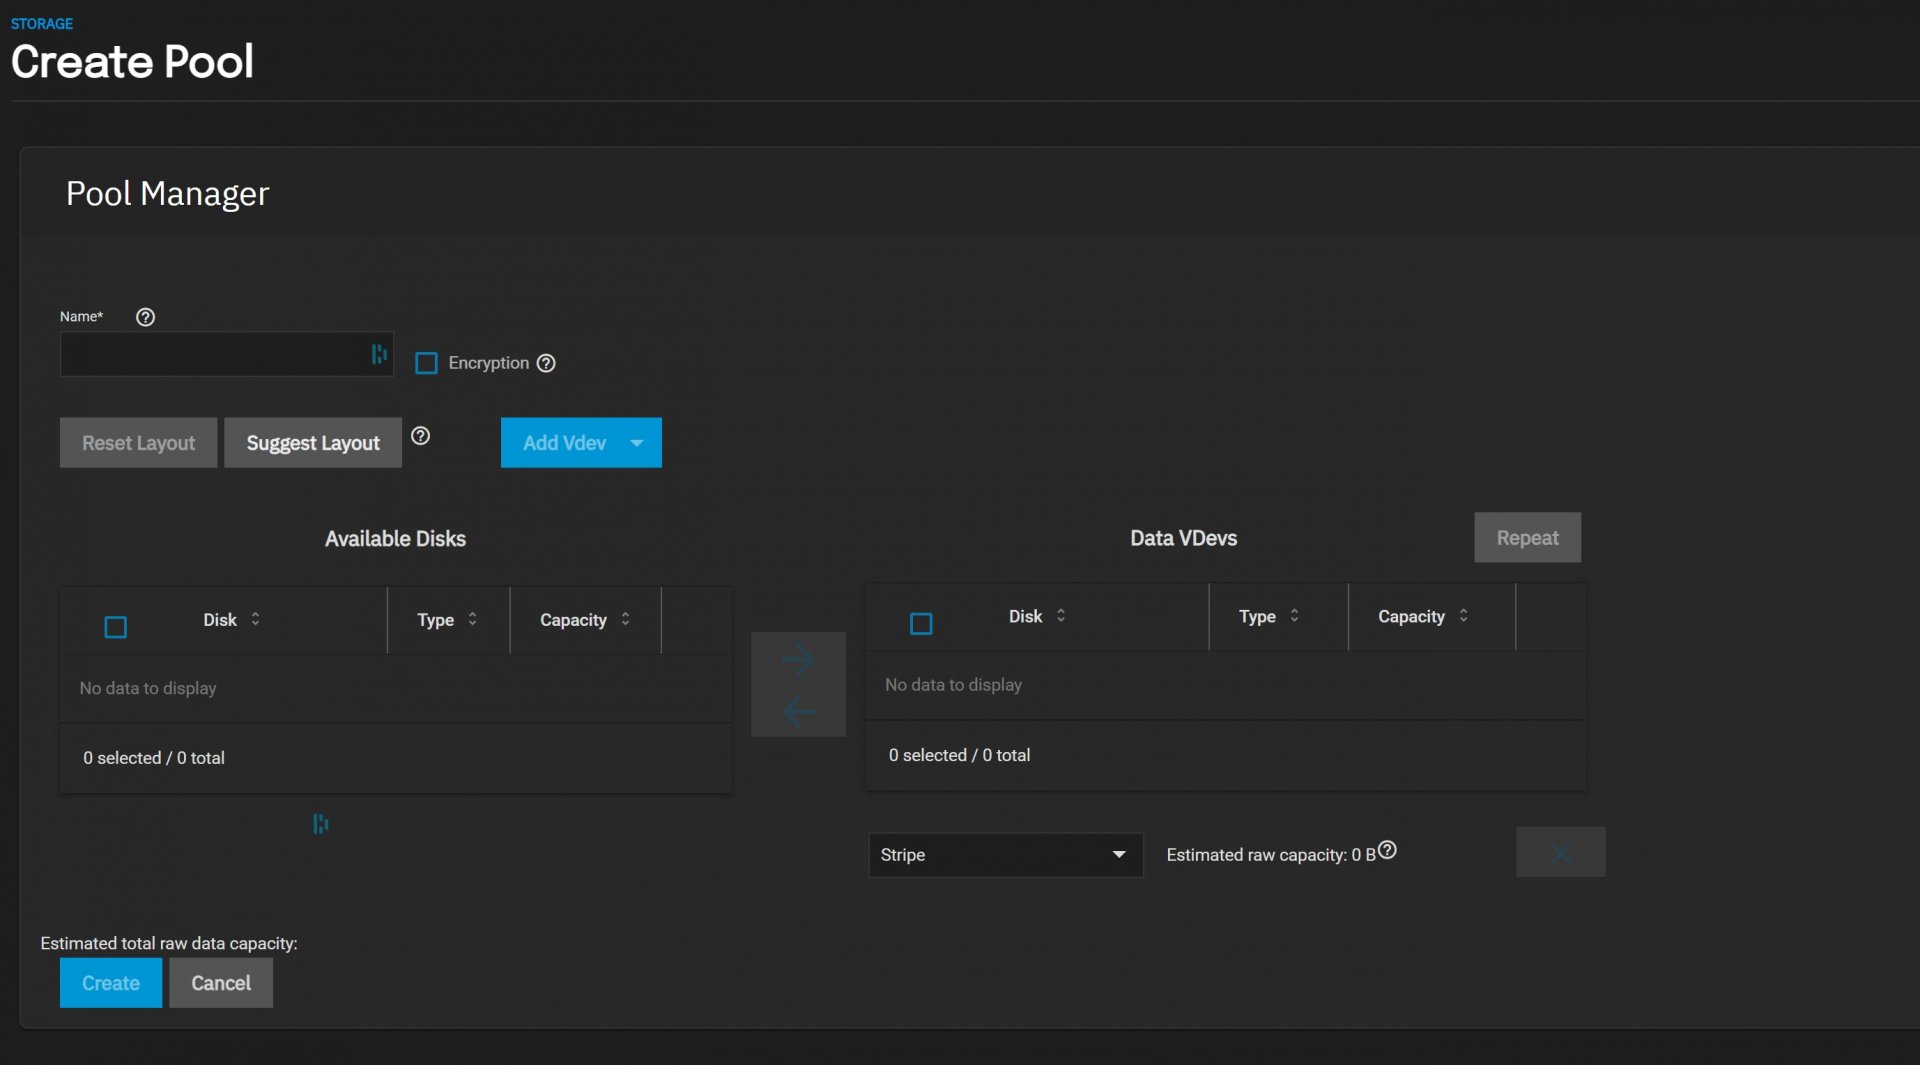Select all in Data VDevs table
The height and width of the screenshot is (1065, 1920).
click(x=921, y=624)
